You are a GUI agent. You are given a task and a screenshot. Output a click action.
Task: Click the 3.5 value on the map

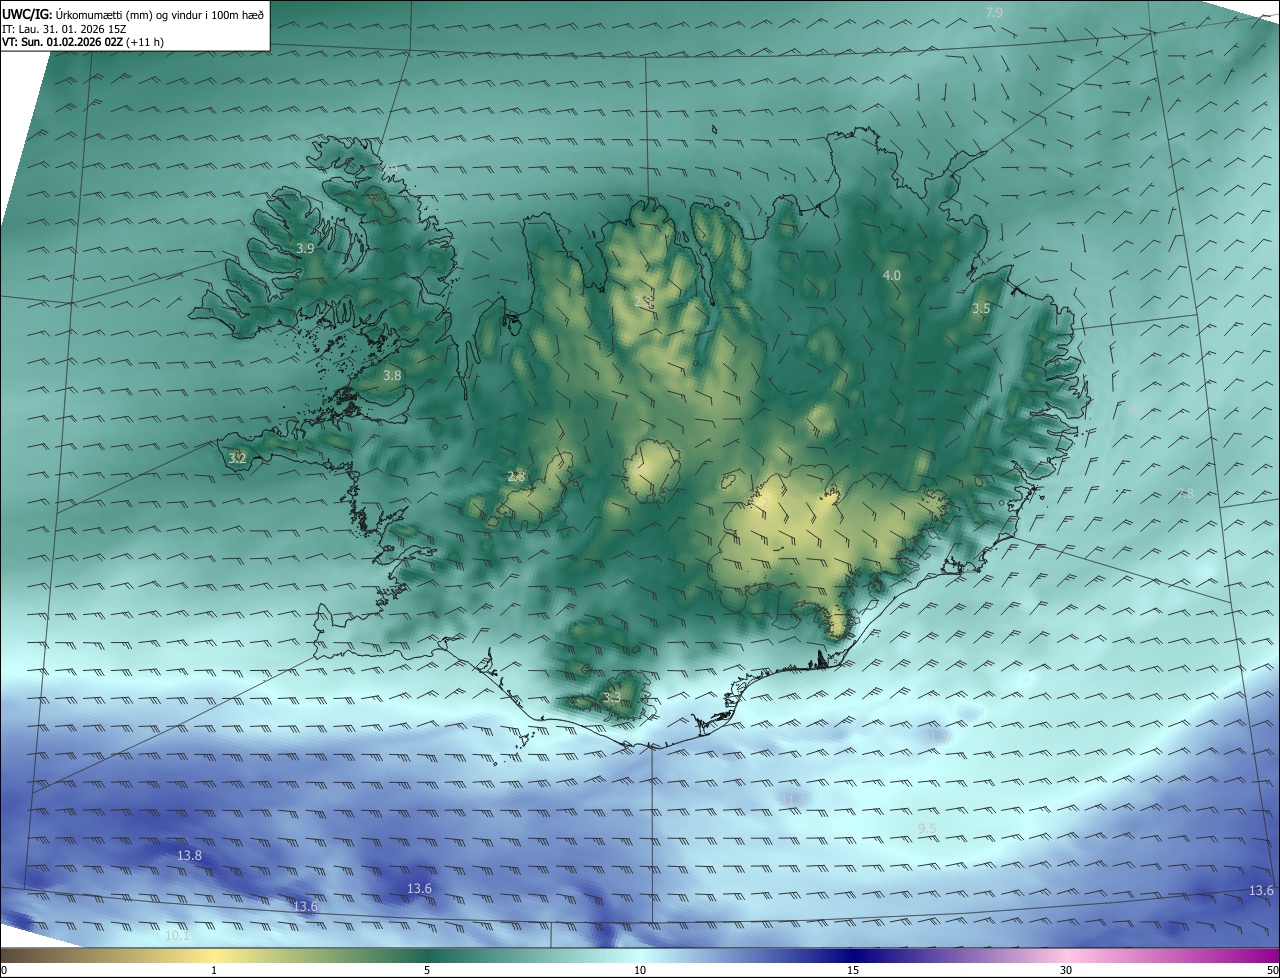pyautogui.click(x=981, y=309)
